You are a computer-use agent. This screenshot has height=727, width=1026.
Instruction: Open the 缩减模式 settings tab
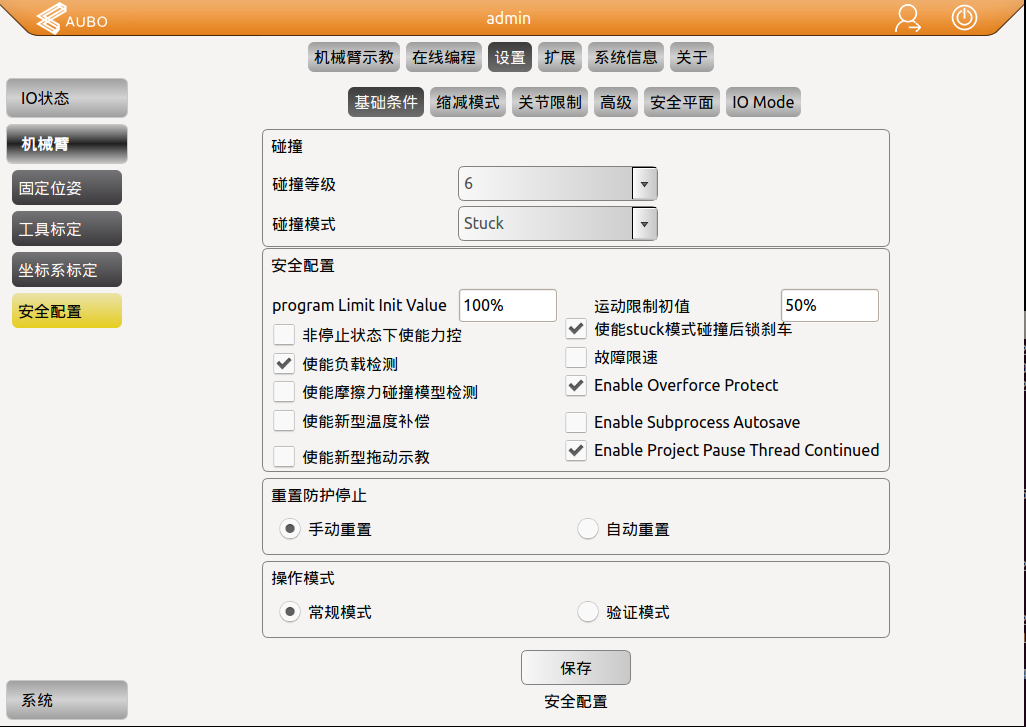click(x=468, y=102)
